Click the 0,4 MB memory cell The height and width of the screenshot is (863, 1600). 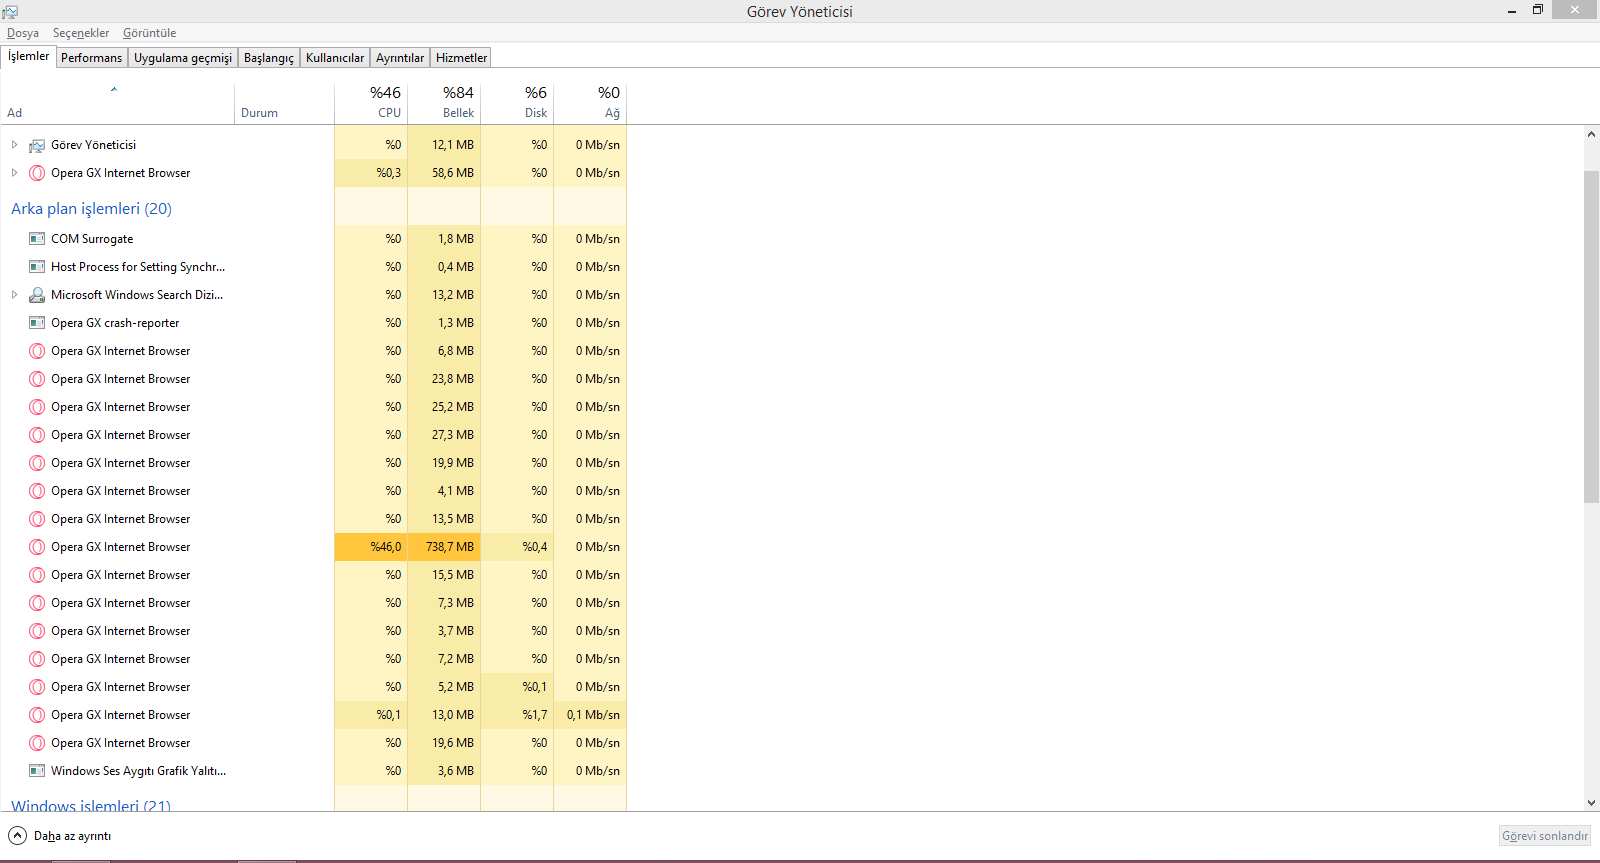[444, 267]
